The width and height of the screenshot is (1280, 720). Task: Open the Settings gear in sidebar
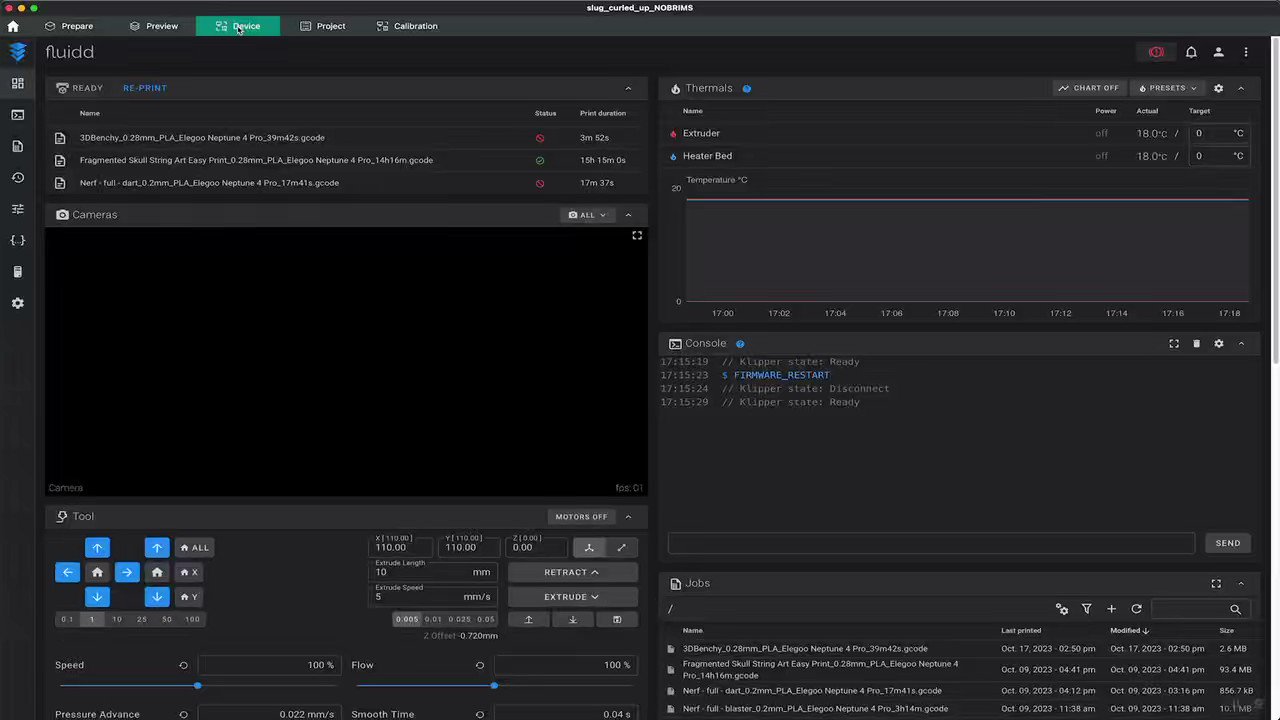click(x=17, y=303)
